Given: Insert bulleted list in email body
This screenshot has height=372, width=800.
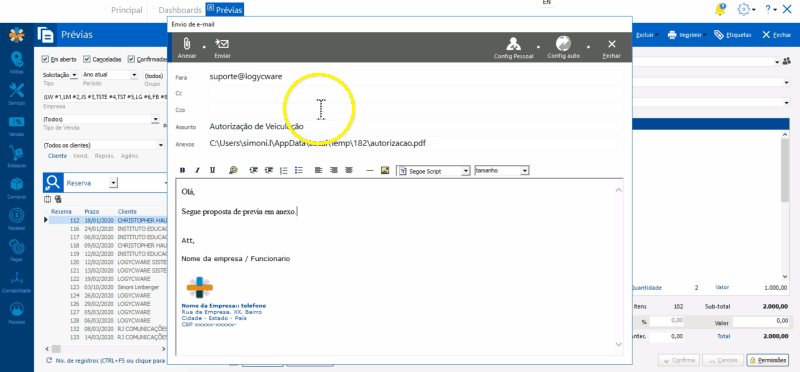Looking at the screenshot, I should pos(299,170).
